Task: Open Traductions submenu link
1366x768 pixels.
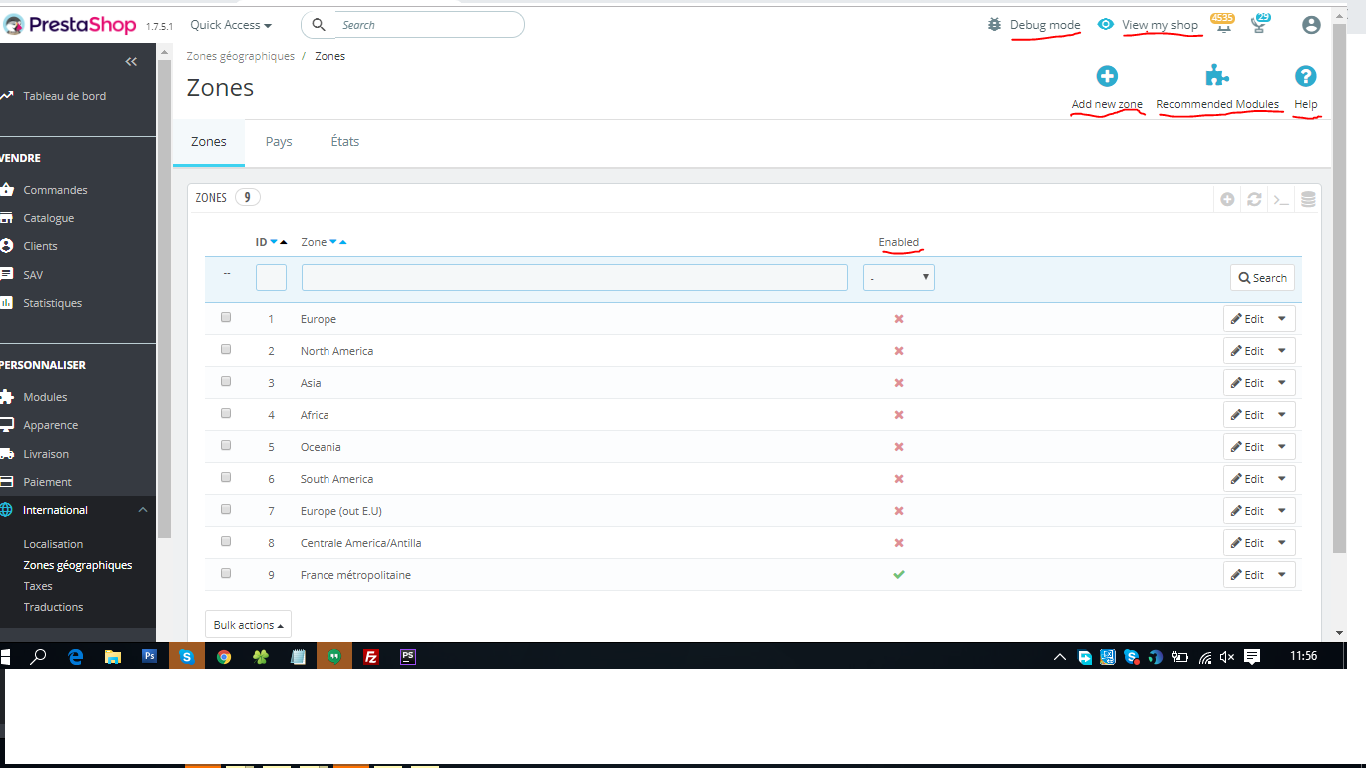Action: pos(54,607)
